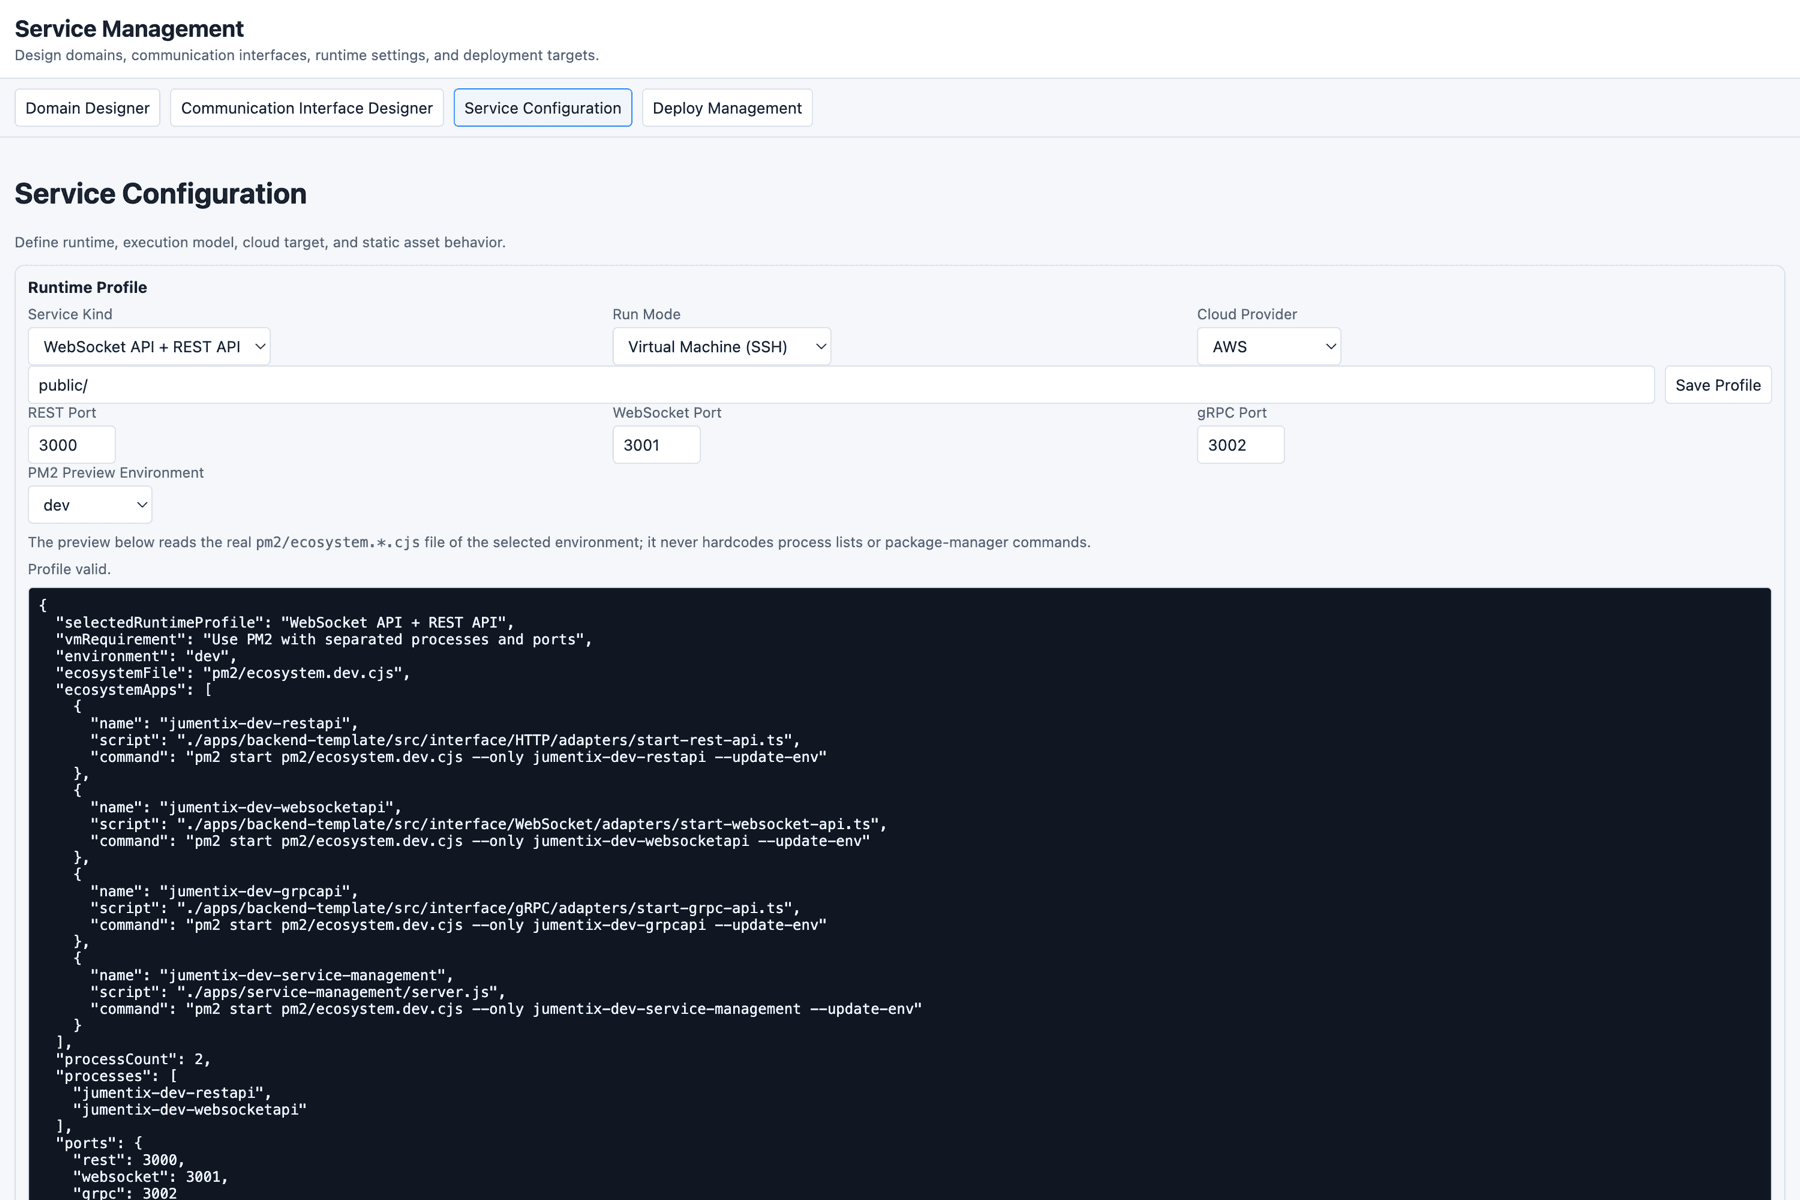Screen dimensions: 1800x1200
Task: Click the start-rest-api.ts script line
Action: 446,740
